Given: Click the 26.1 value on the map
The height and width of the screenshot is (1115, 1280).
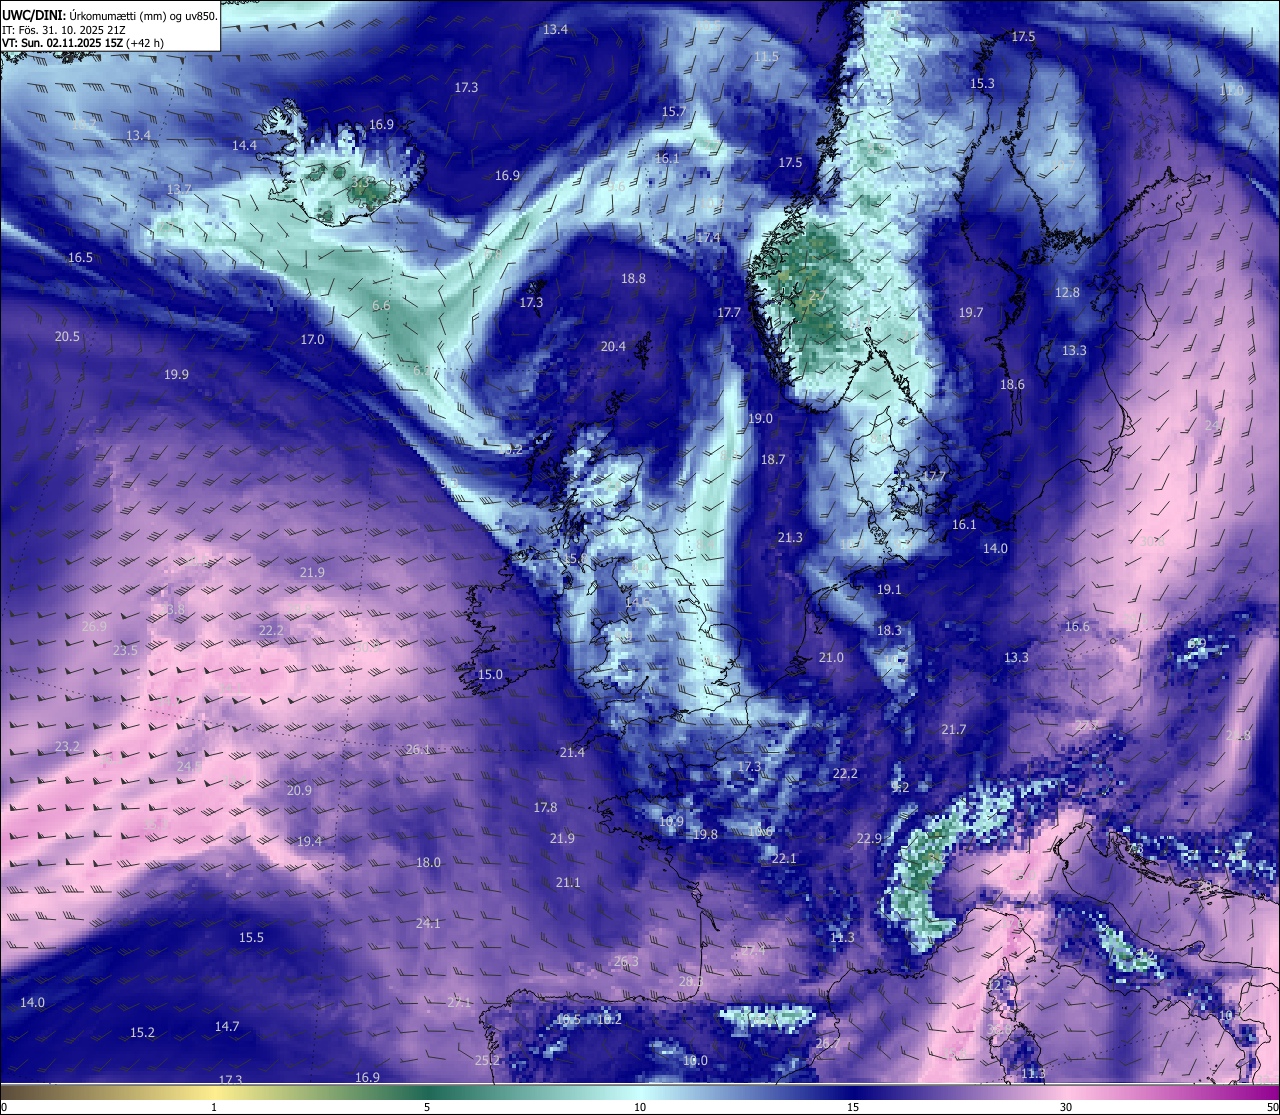Looking at the screenshot, I should [x=418, y=750].
